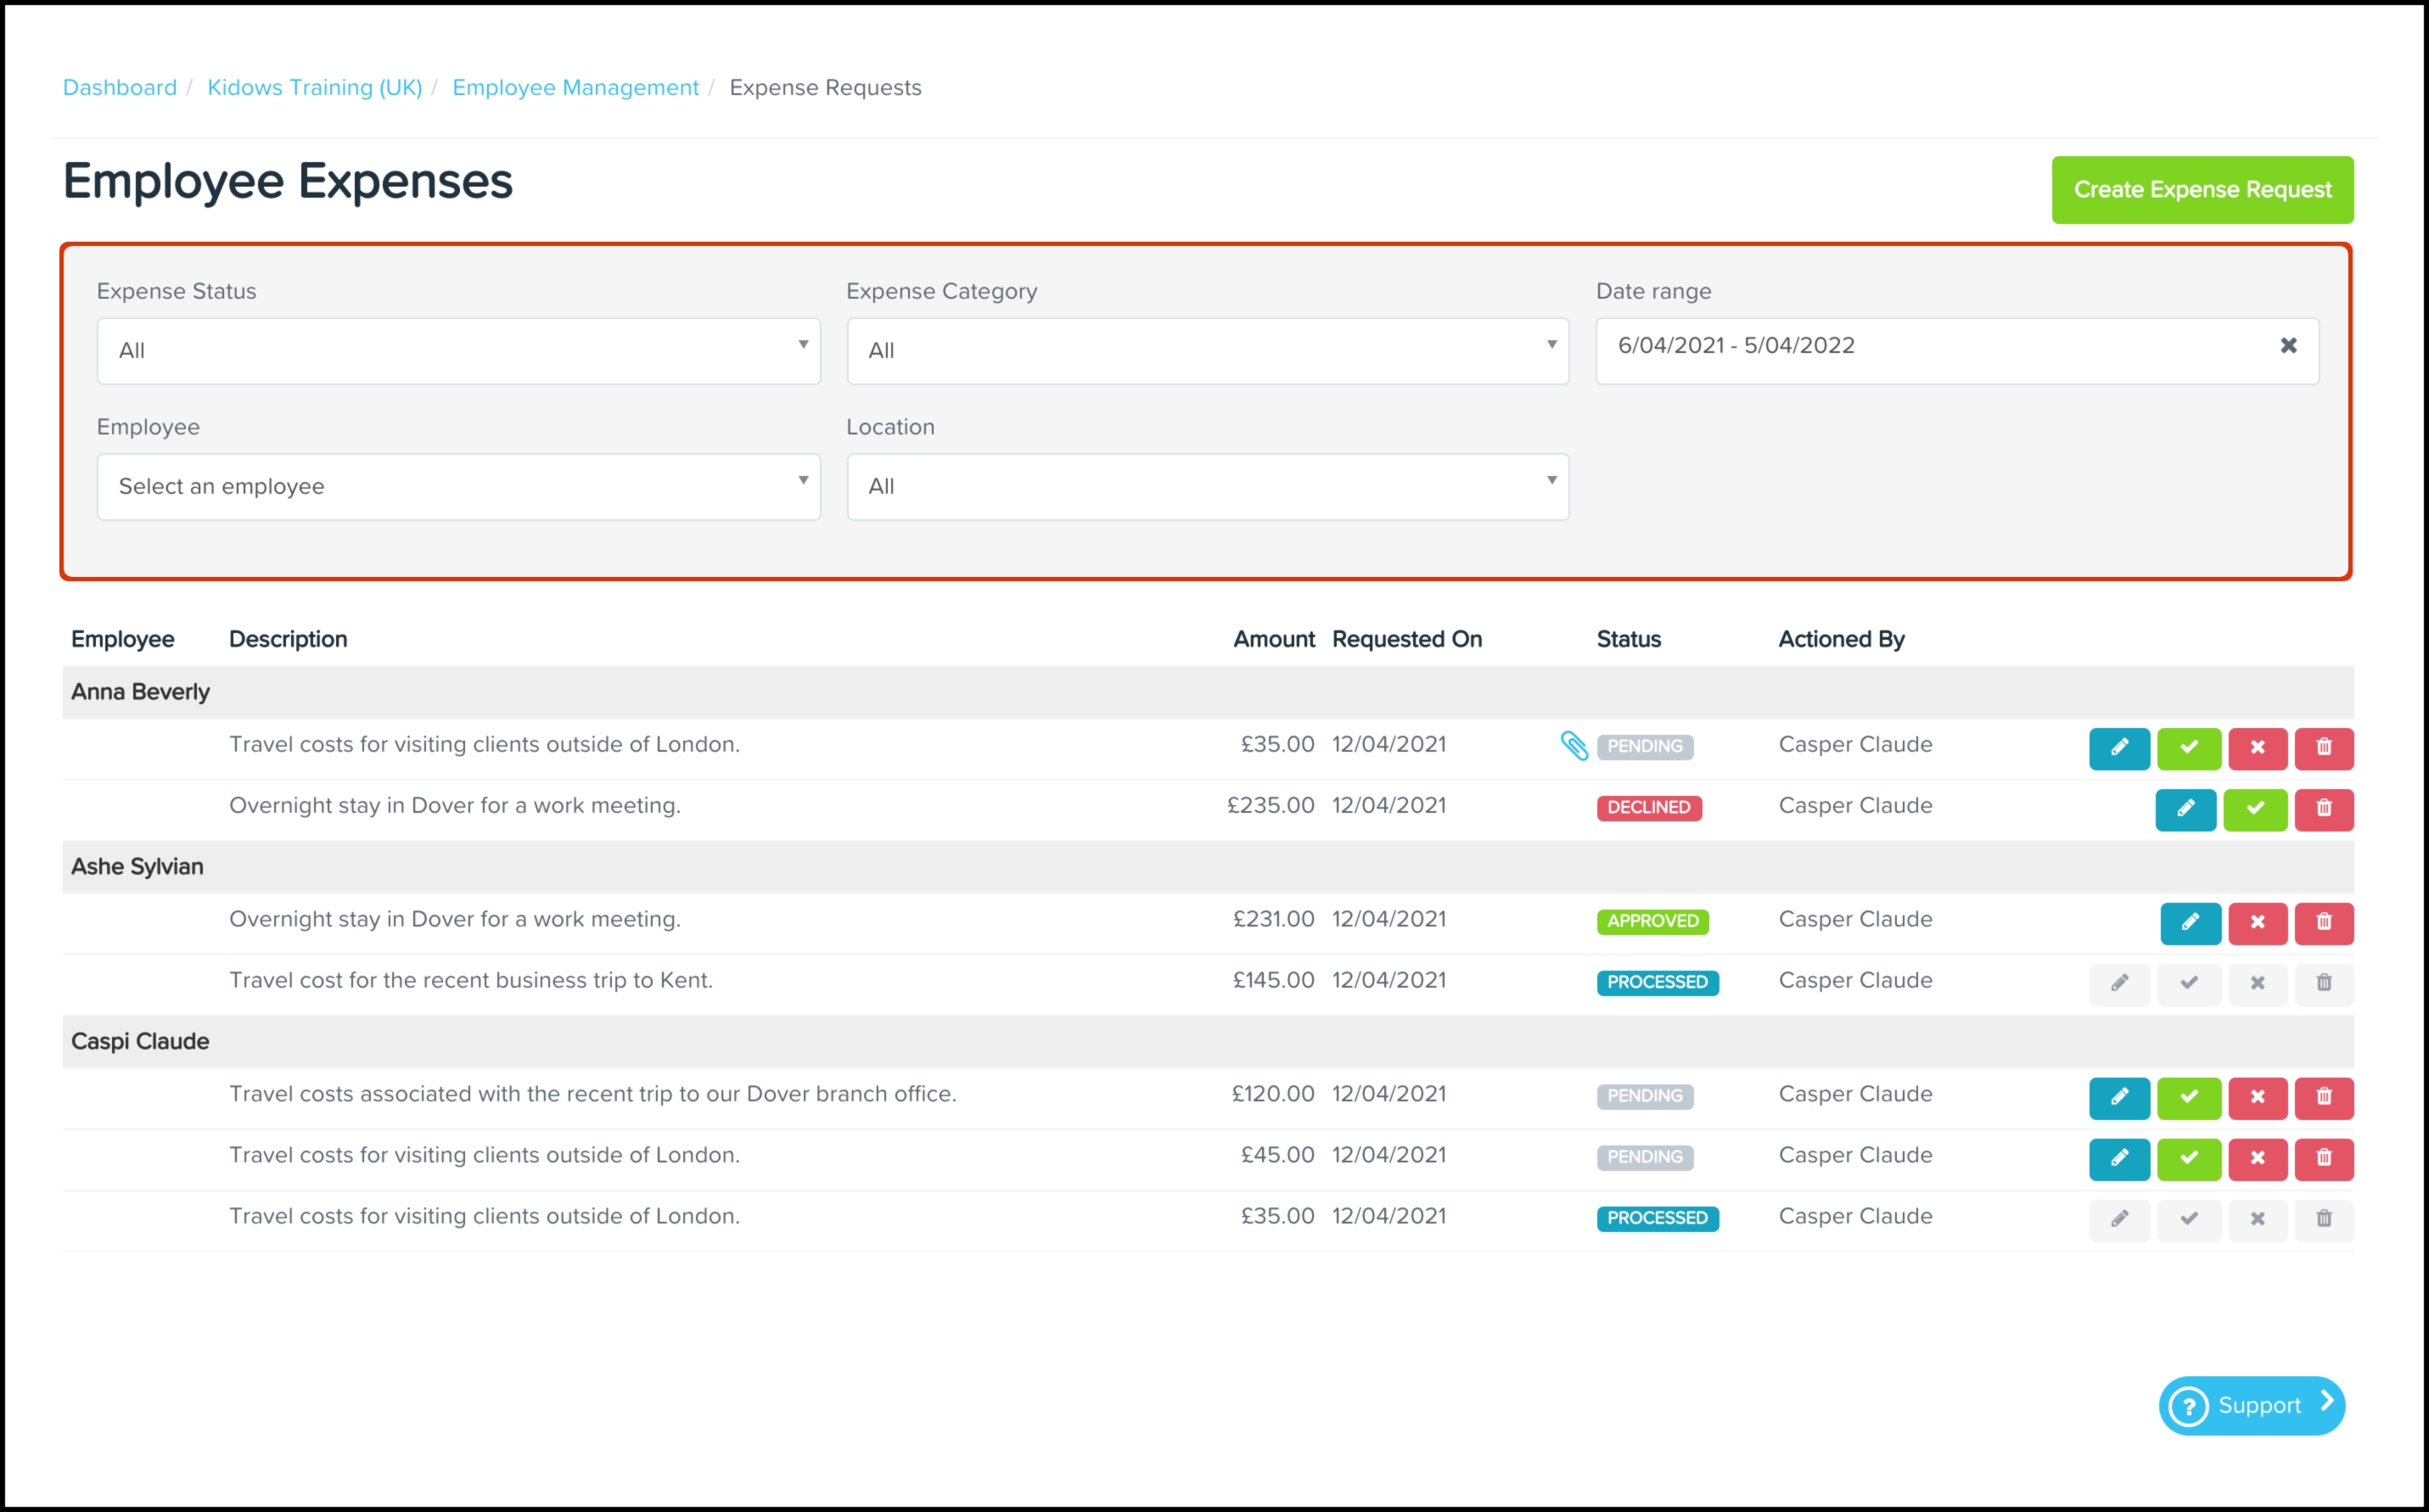
Task: Click Create Expense Request button
Action: click(x=2201, y=190)
